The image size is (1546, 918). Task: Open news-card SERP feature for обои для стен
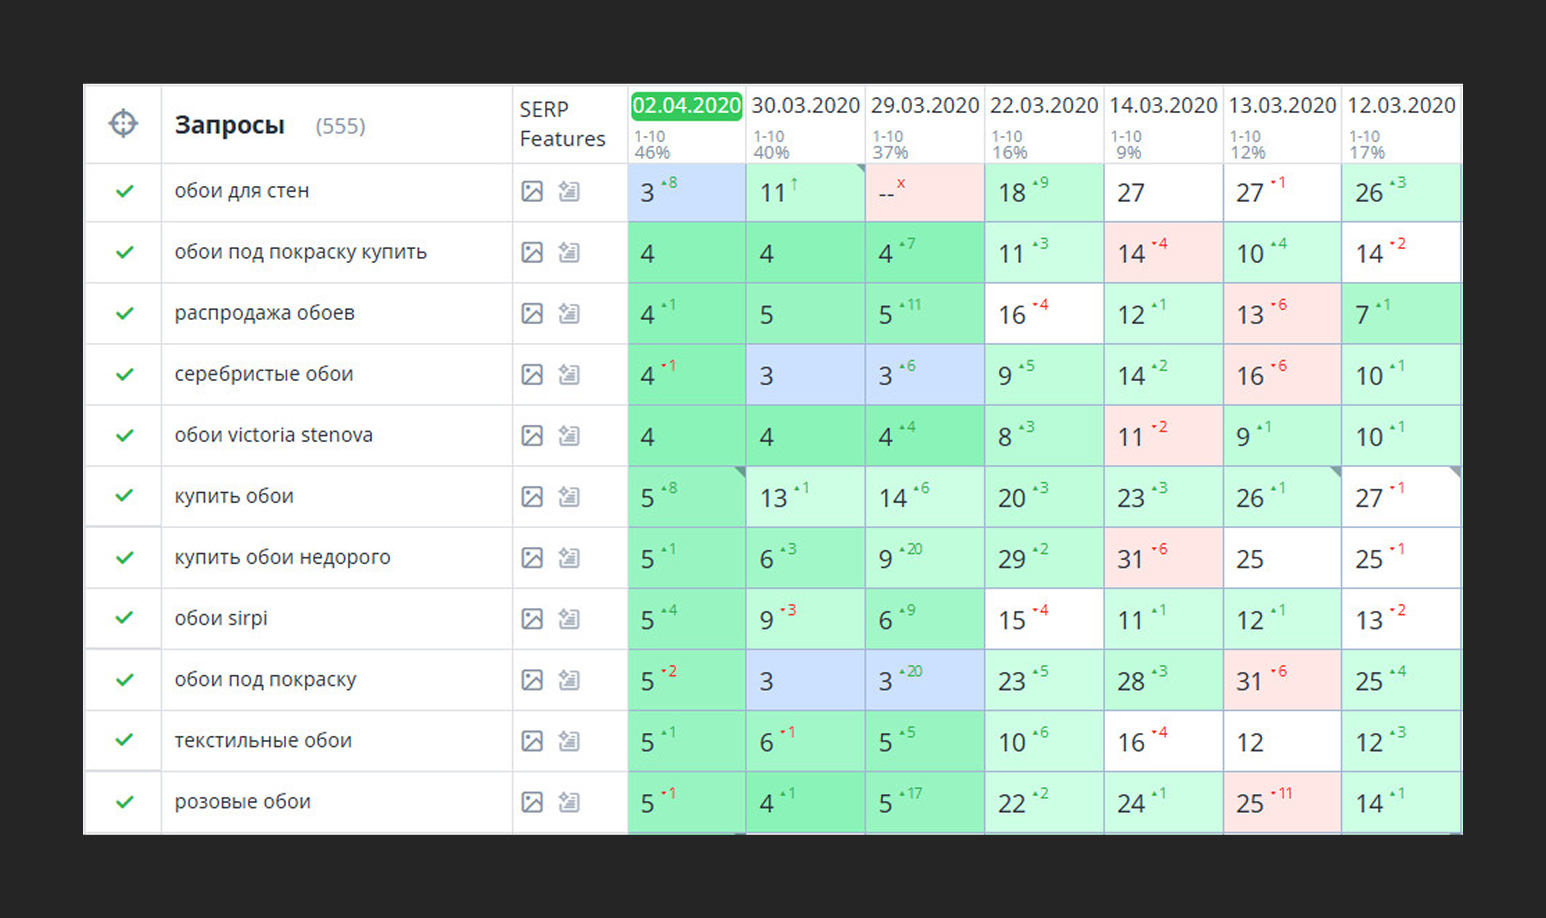coord(569,191)
